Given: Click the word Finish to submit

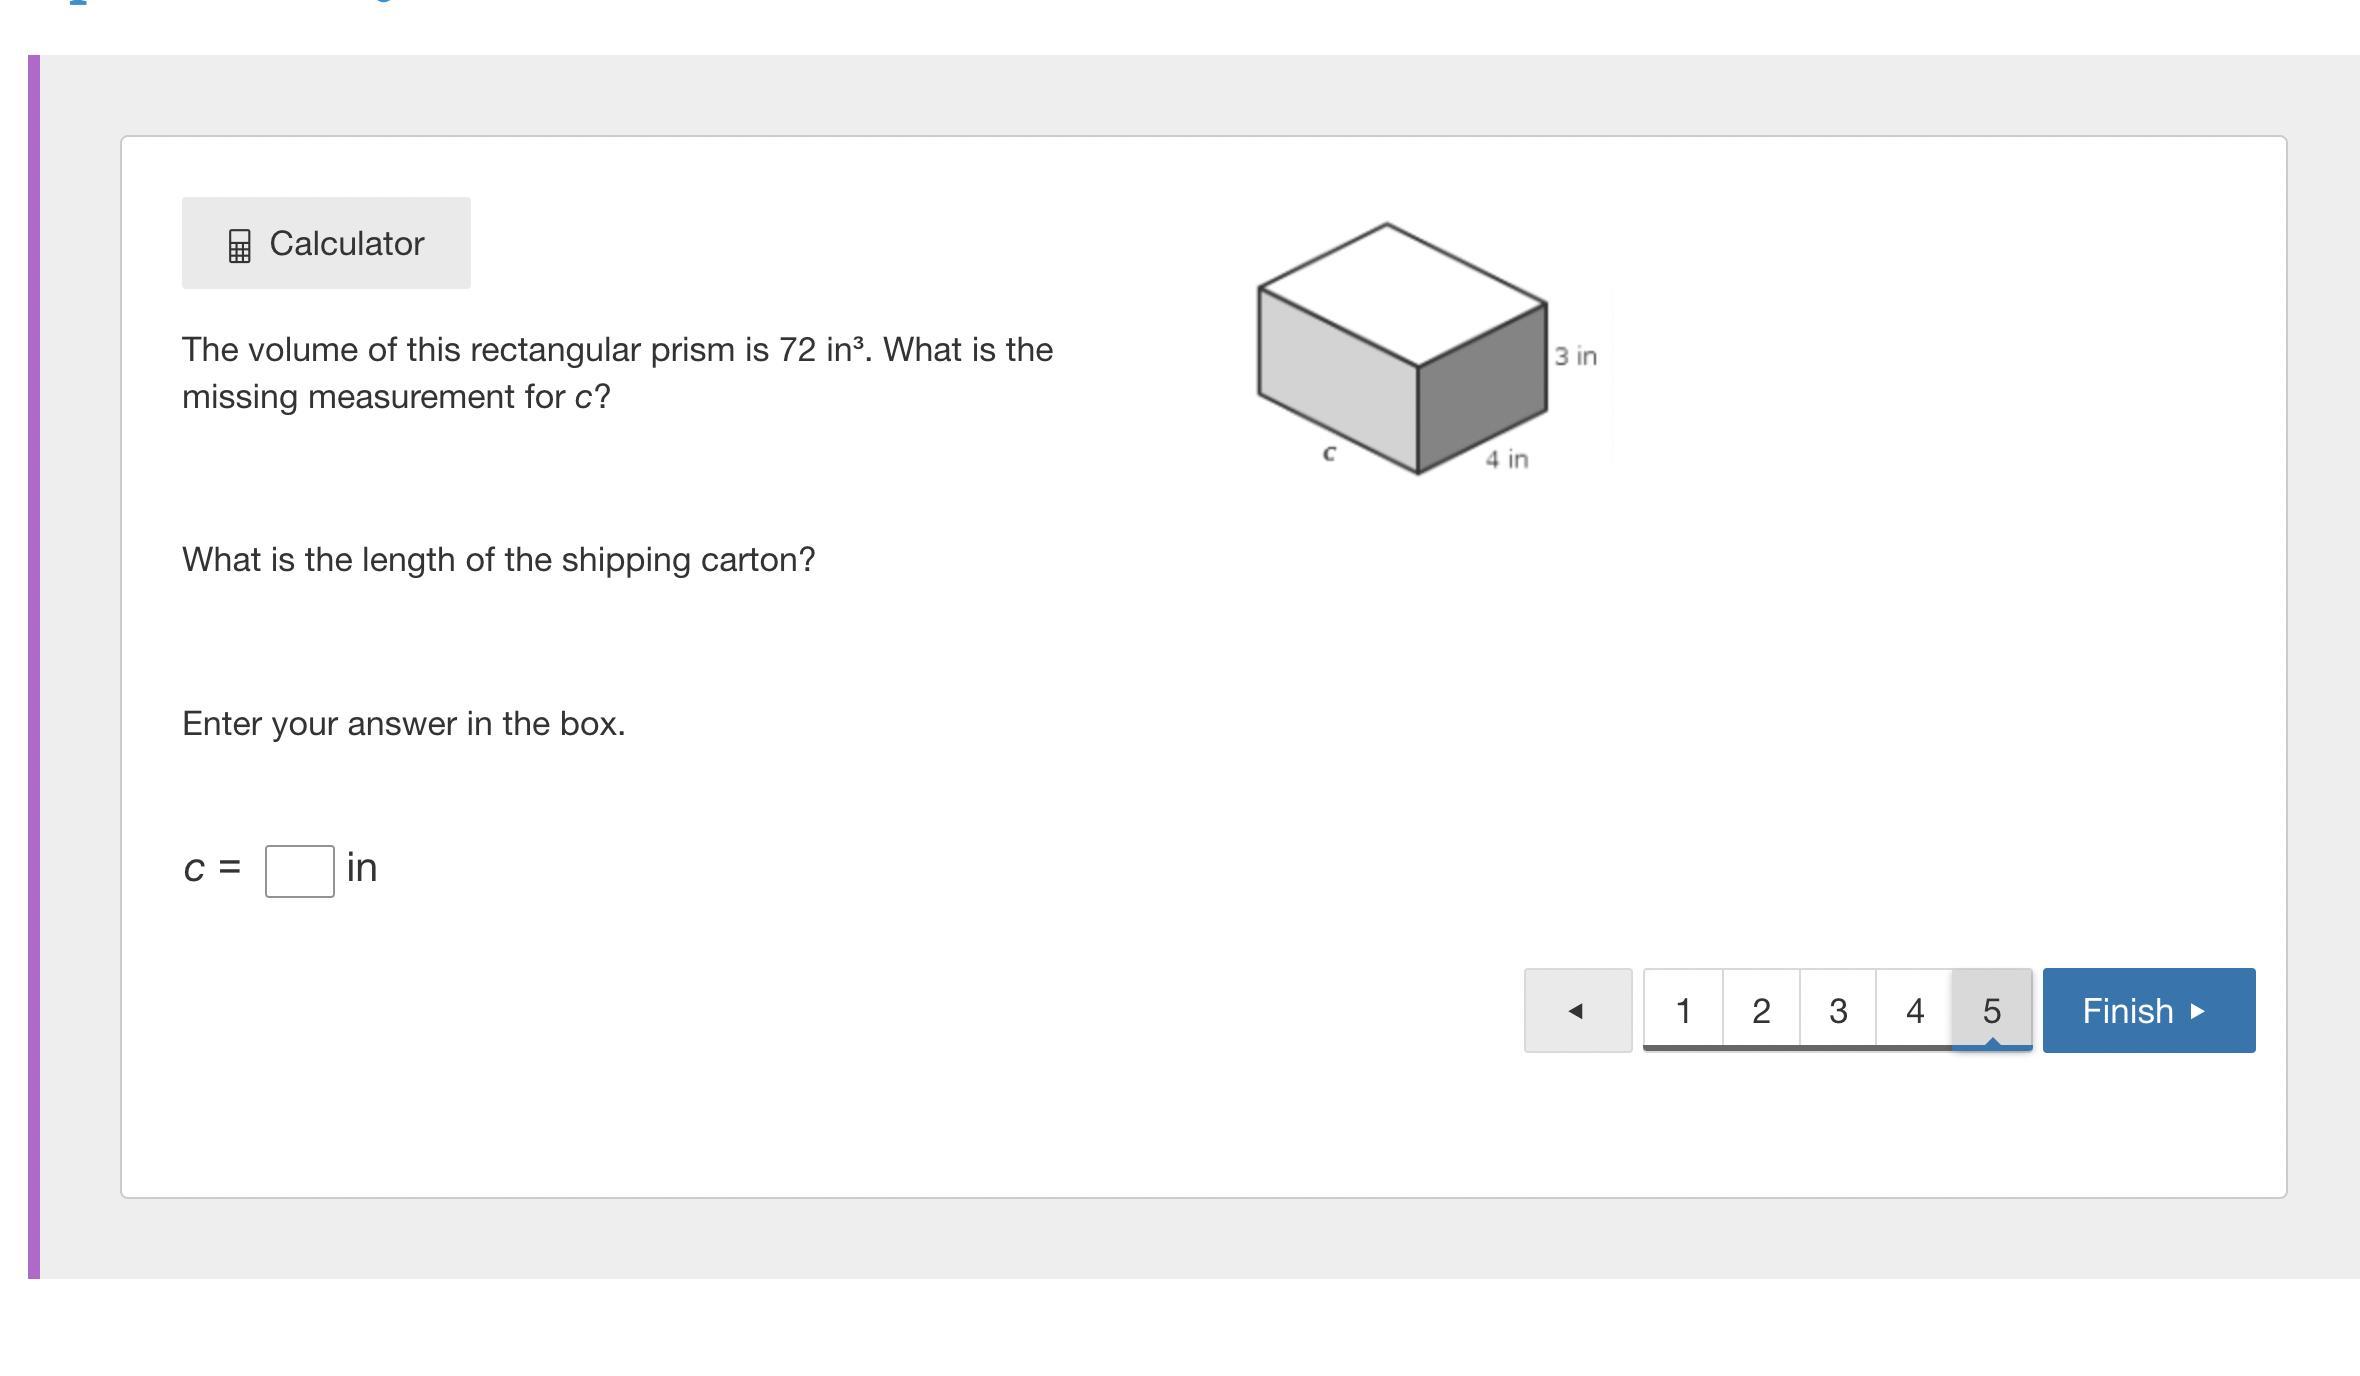Looking at the screenshot, I should click(2127, 1011).
